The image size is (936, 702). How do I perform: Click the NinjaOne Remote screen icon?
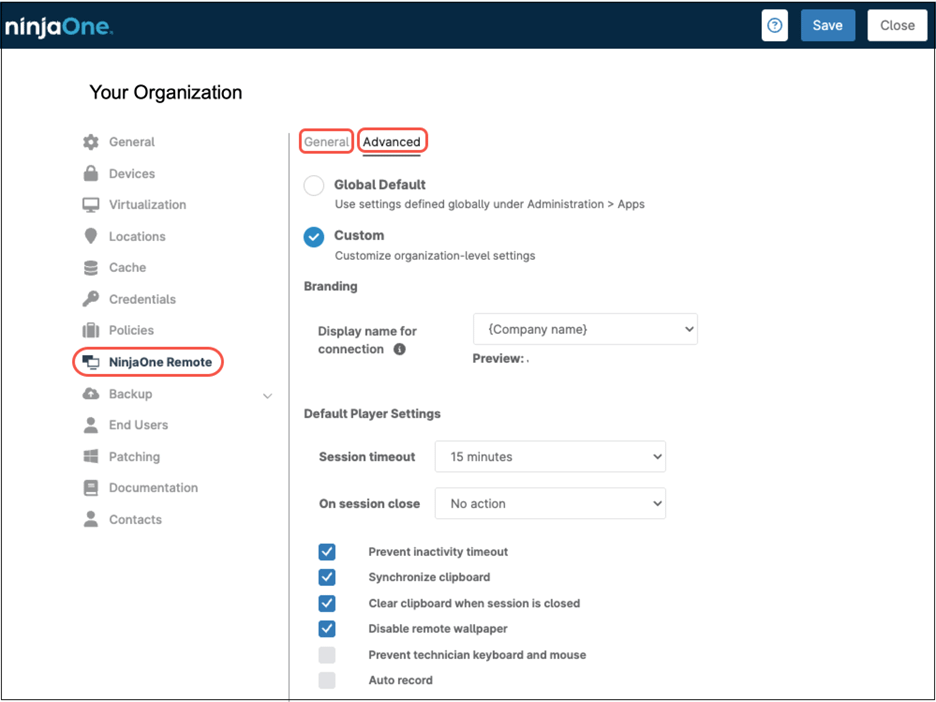coord(92,361)
